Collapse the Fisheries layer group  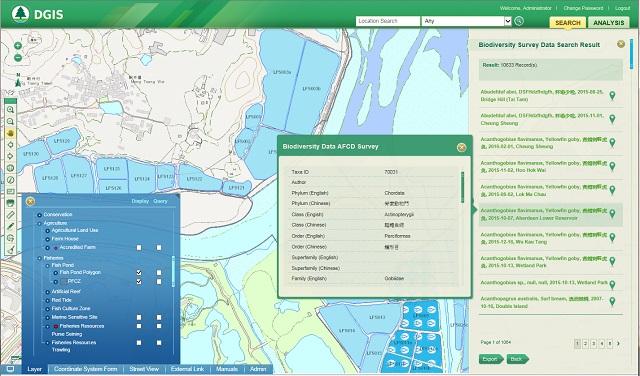click(40, 258)
